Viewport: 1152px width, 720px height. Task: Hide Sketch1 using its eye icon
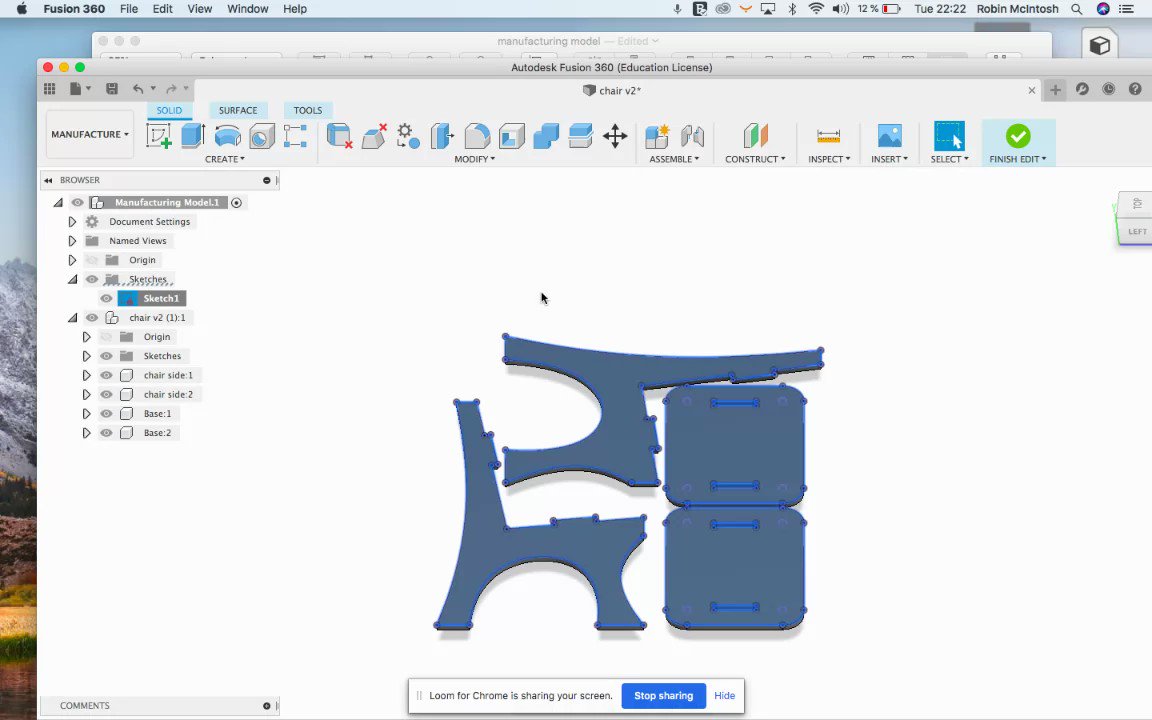107,298
